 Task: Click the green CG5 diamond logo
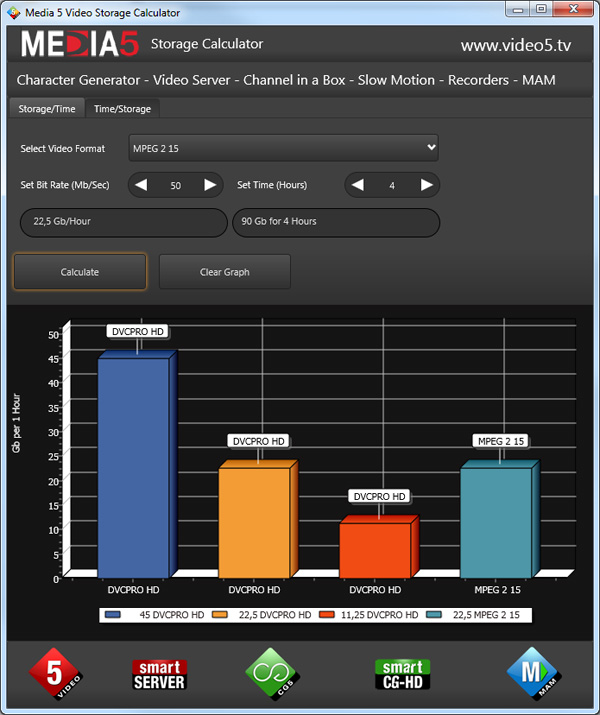pos(272,674)
